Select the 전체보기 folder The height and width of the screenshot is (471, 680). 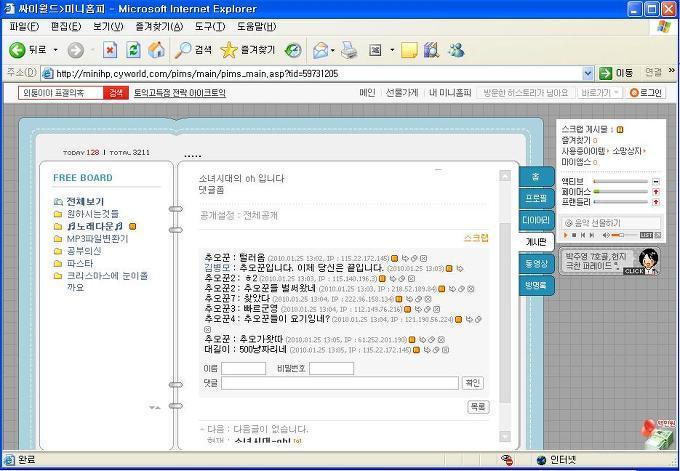click(x=79, y=202)
